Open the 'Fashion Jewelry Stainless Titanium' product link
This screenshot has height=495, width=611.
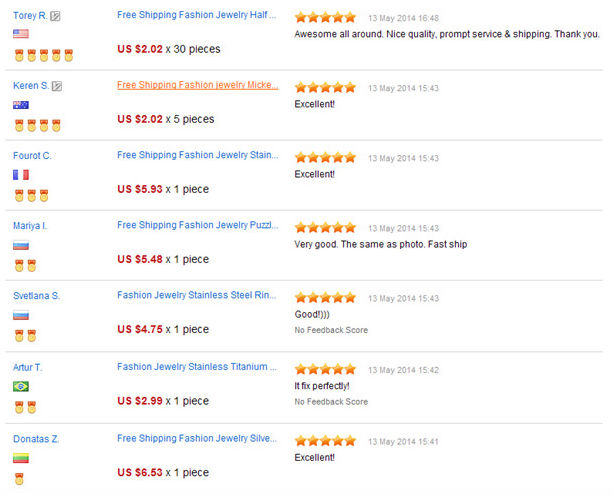198,367
